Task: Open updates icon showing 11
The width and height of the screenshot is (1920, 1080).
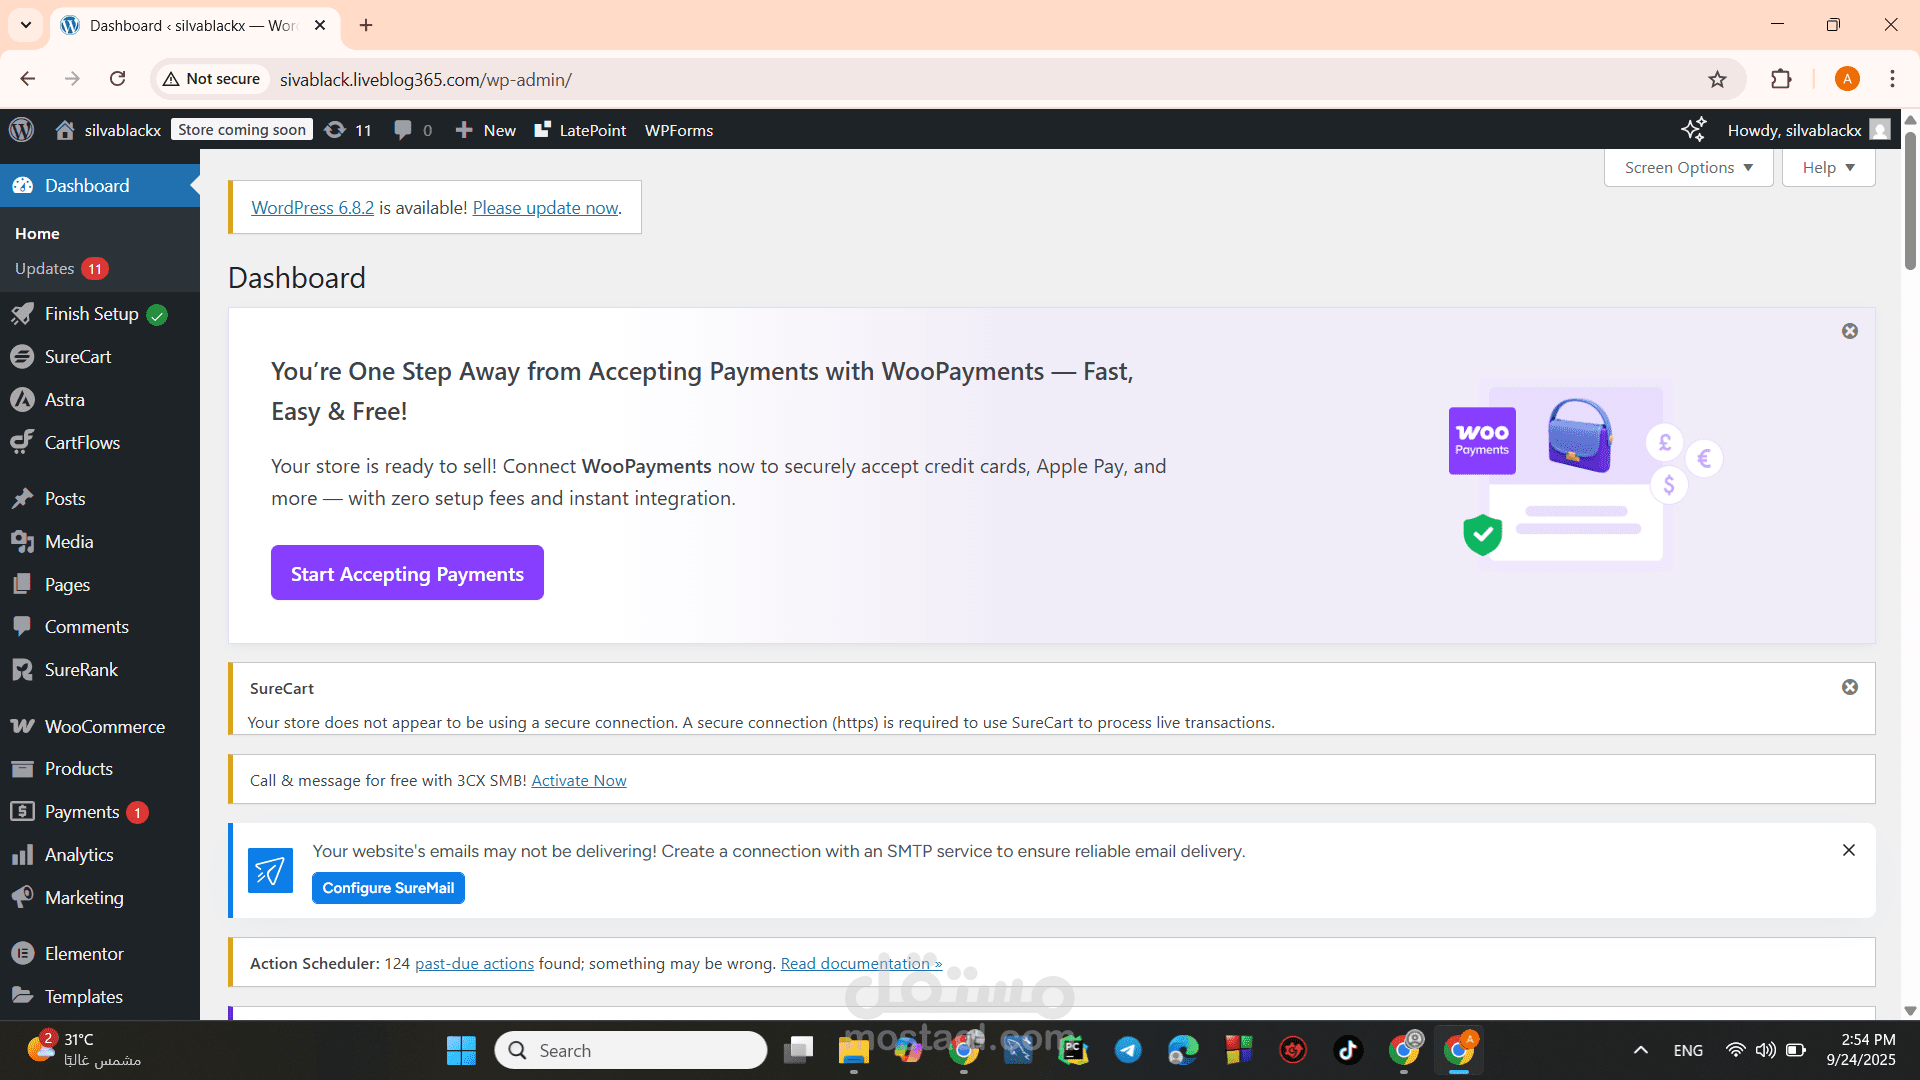Action: (348, 130)
